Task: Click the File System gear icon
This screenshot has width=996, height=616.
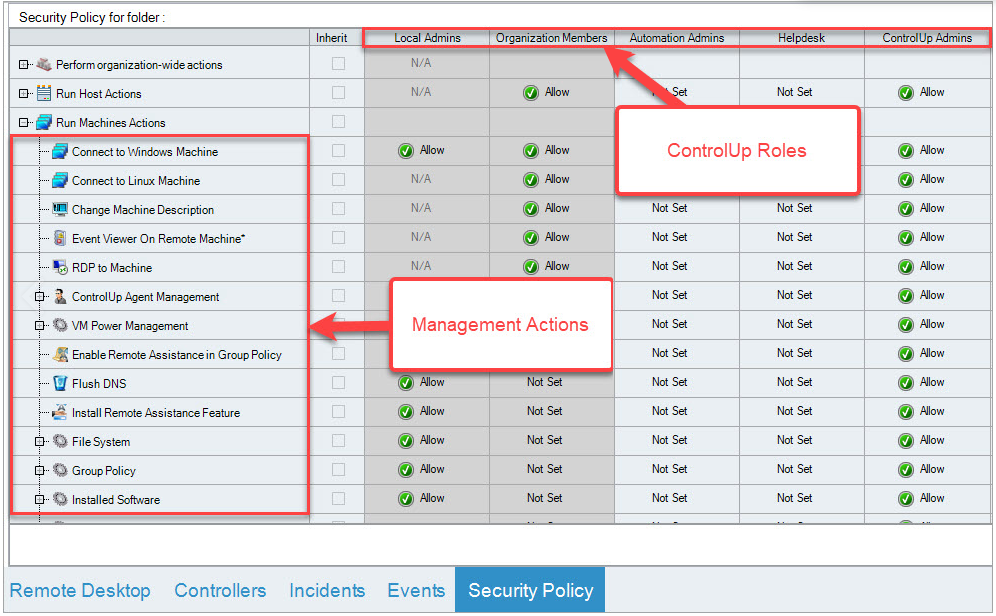Action: [x=60, y=441]
